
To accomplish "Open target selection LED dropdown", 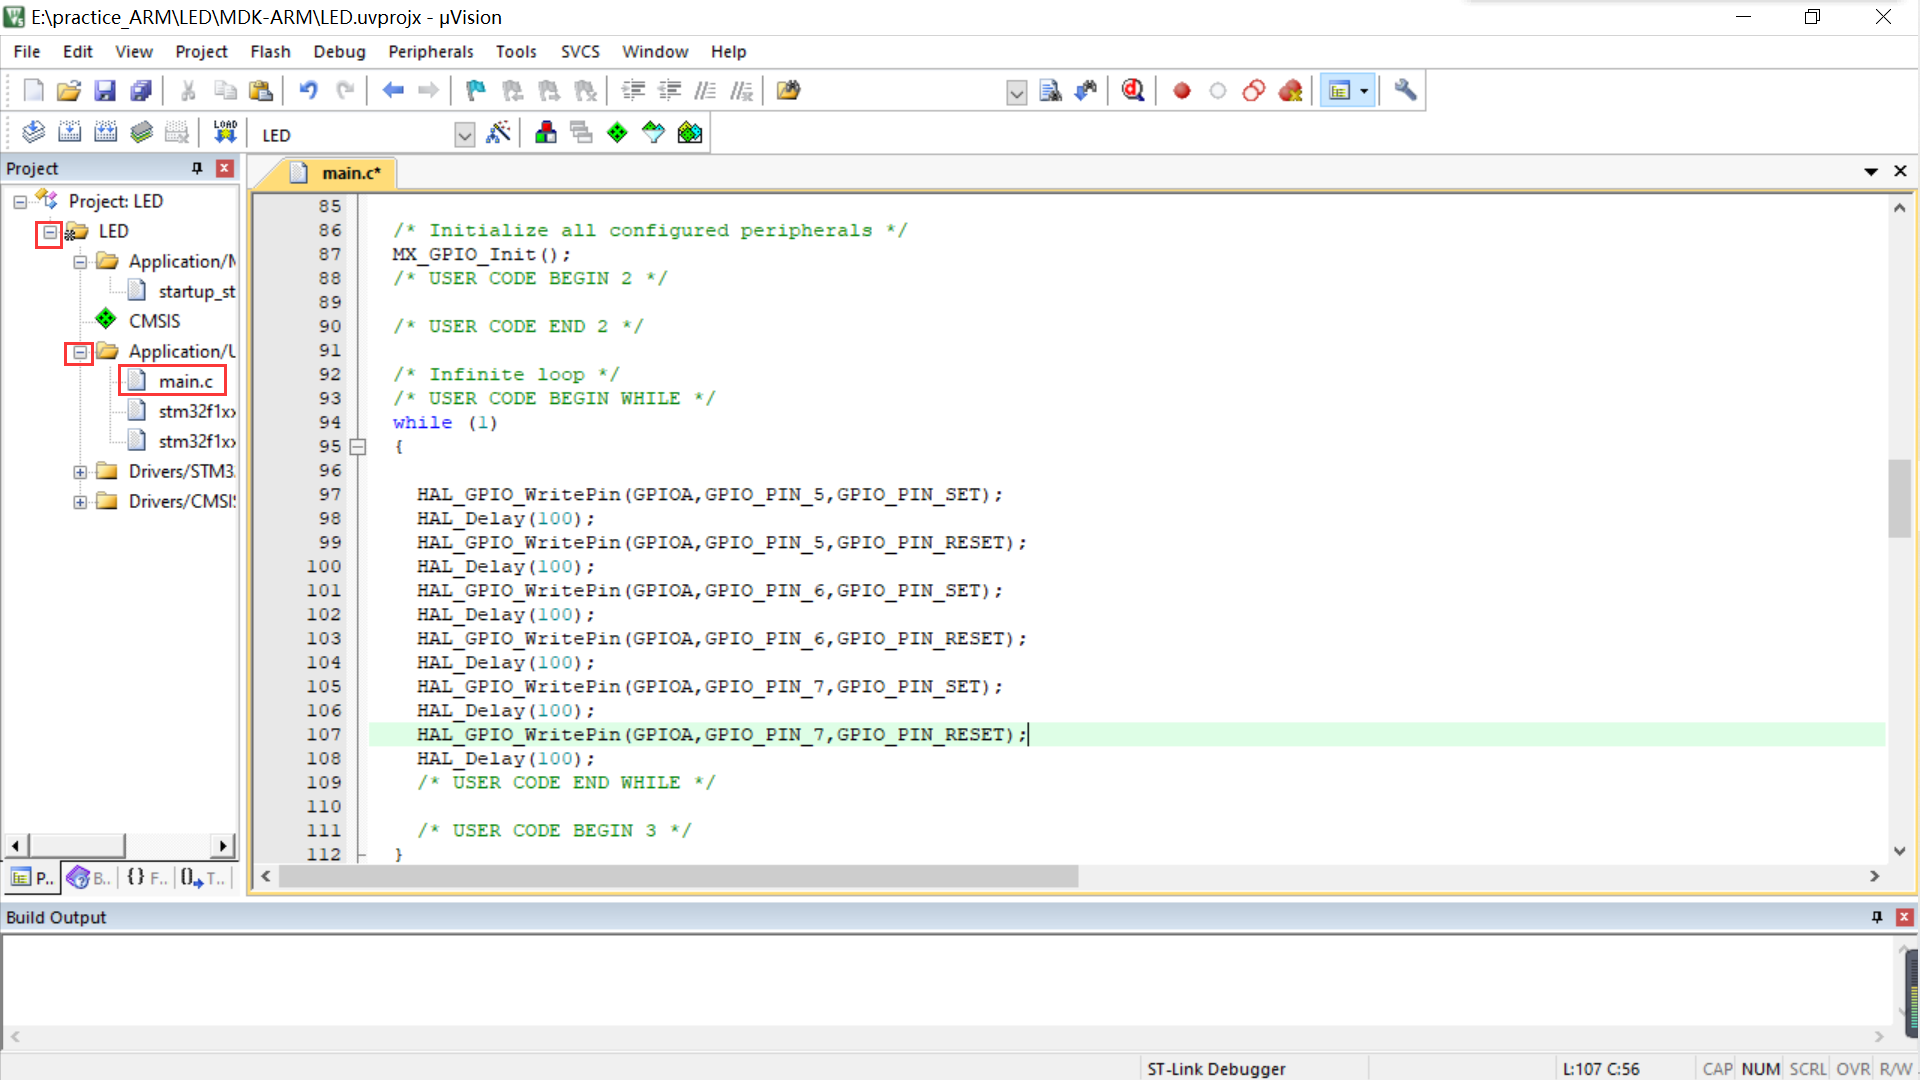I will click(464, 135).
